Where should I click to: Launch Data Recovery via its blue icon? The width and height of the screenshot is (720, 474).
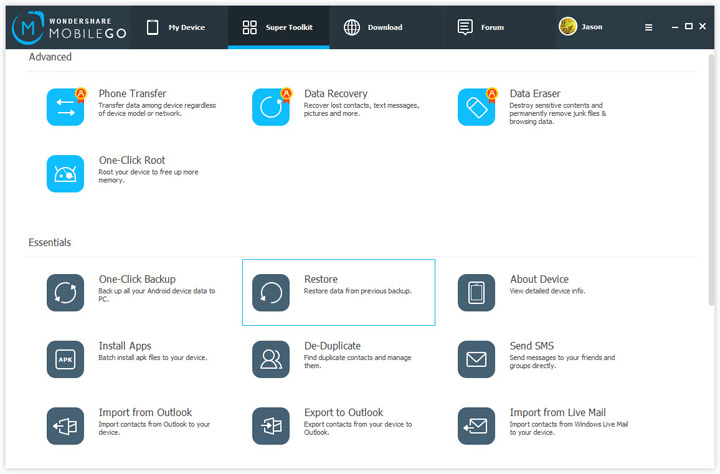click(271, 107)
